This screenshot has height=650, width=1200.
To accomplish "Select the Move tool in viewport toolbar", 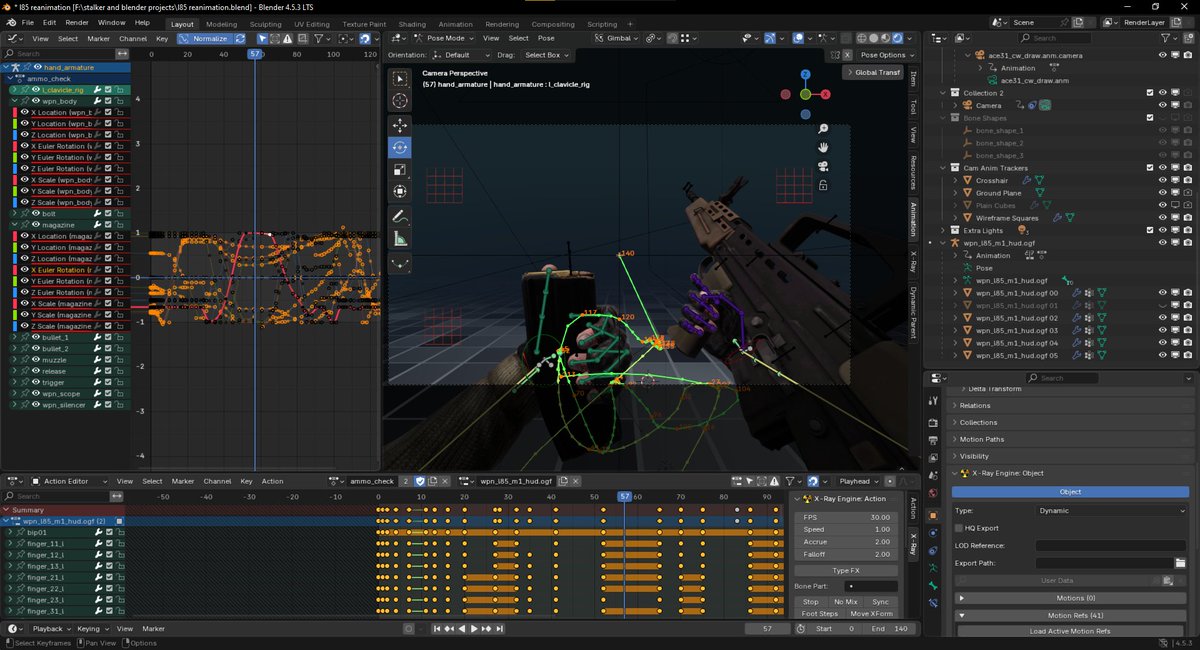I will click(400, 125).
